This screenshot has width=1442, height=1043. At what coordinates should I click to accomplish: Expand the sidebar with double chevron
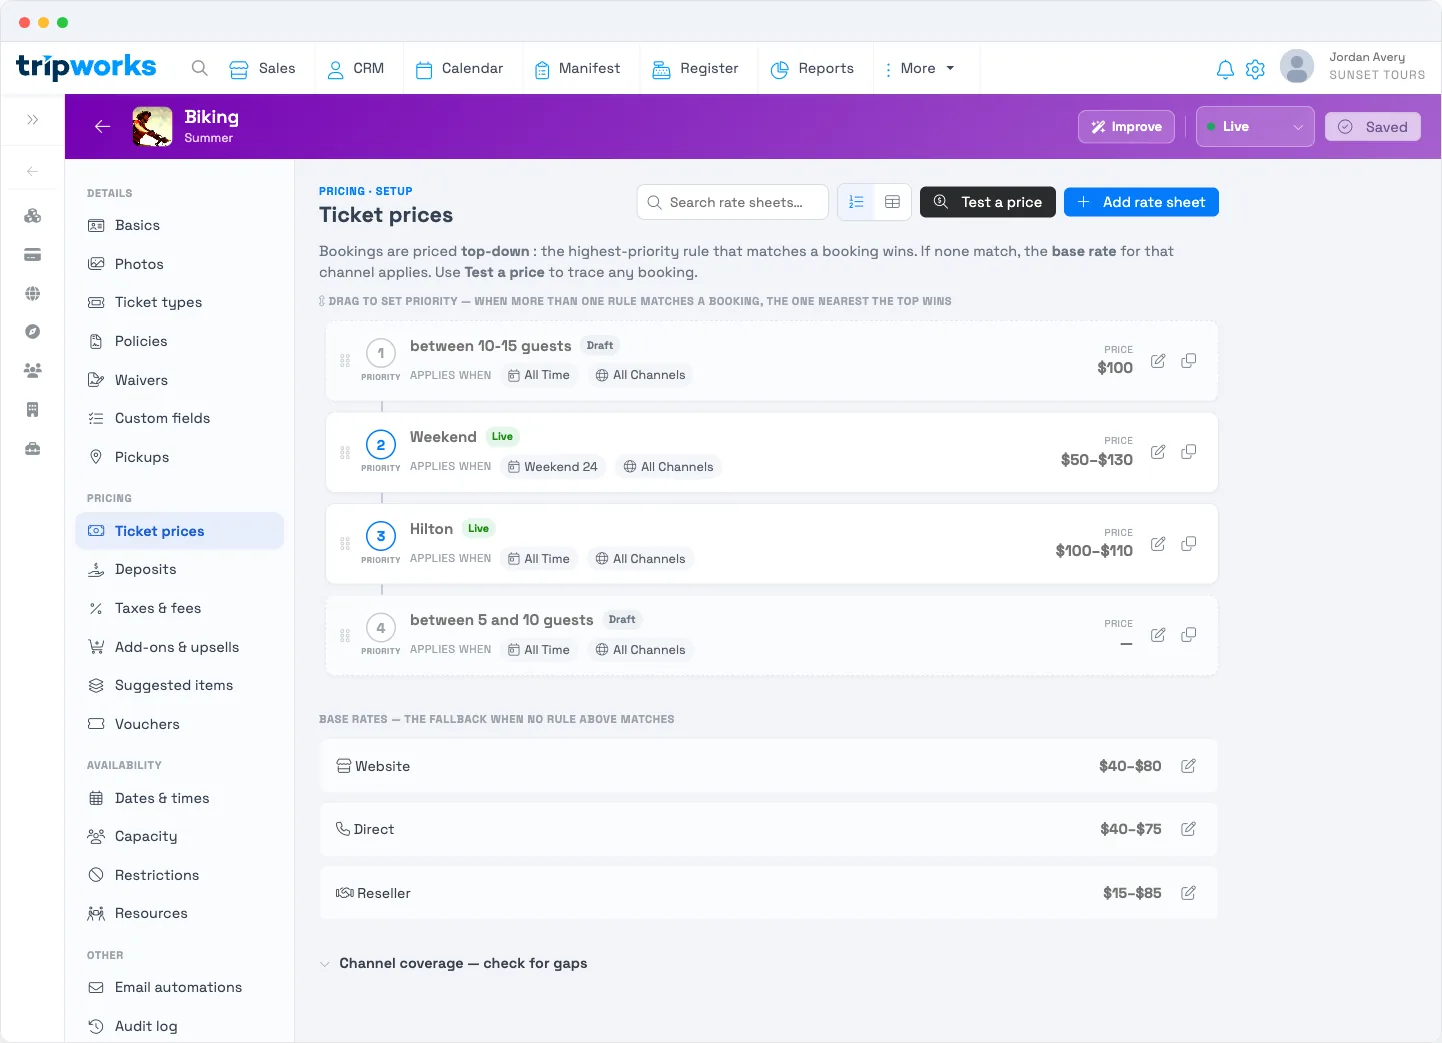[33, 119]
